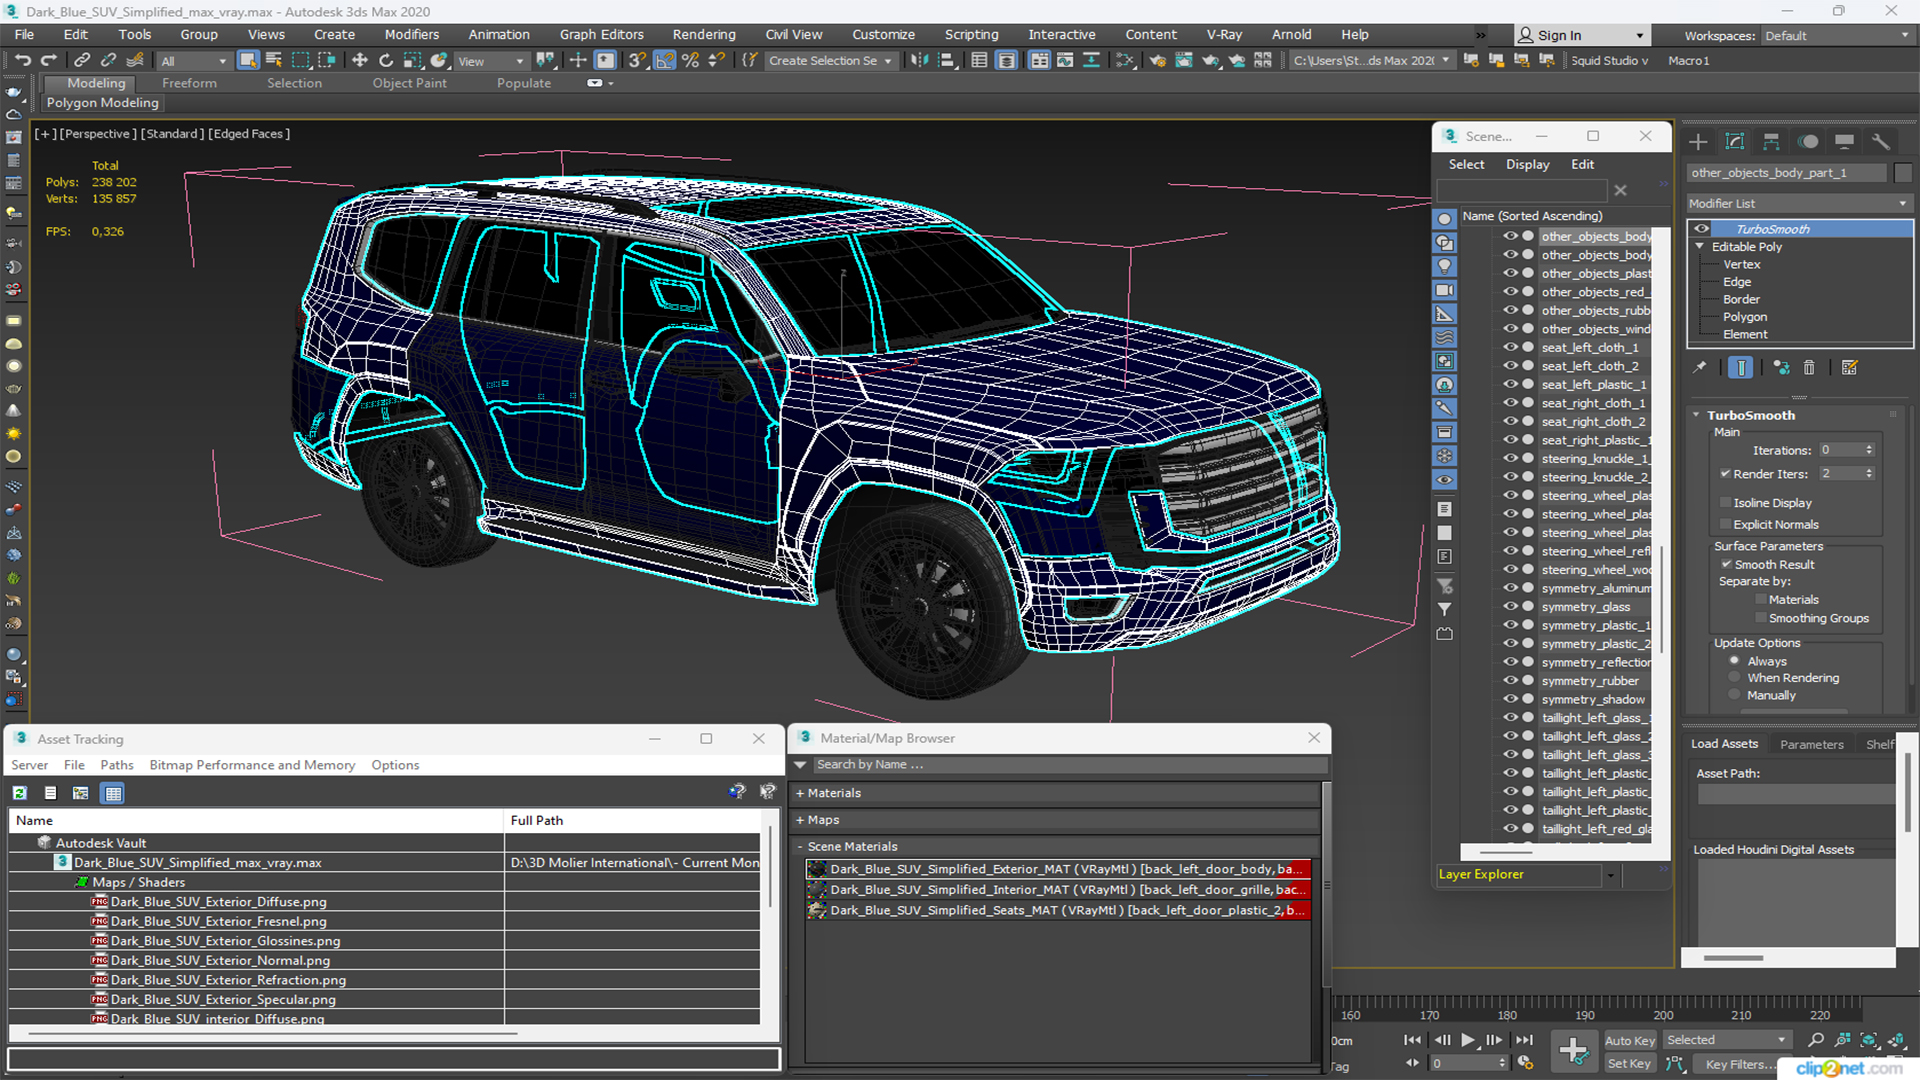Image resolution: width=1920 pixels, height=1080 pixels.
Task: Open the Create tab in command panel
Action: coord(1698,142)
